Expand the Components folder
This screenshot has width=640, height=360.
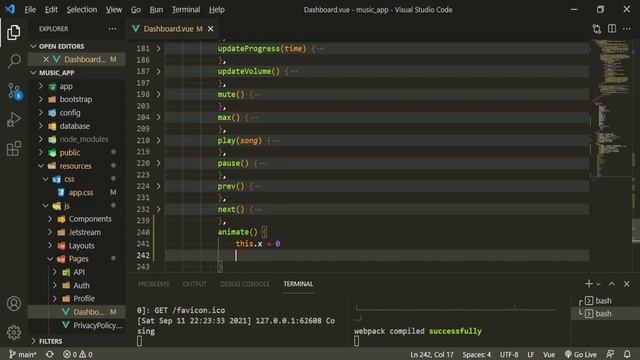(76, 219)
